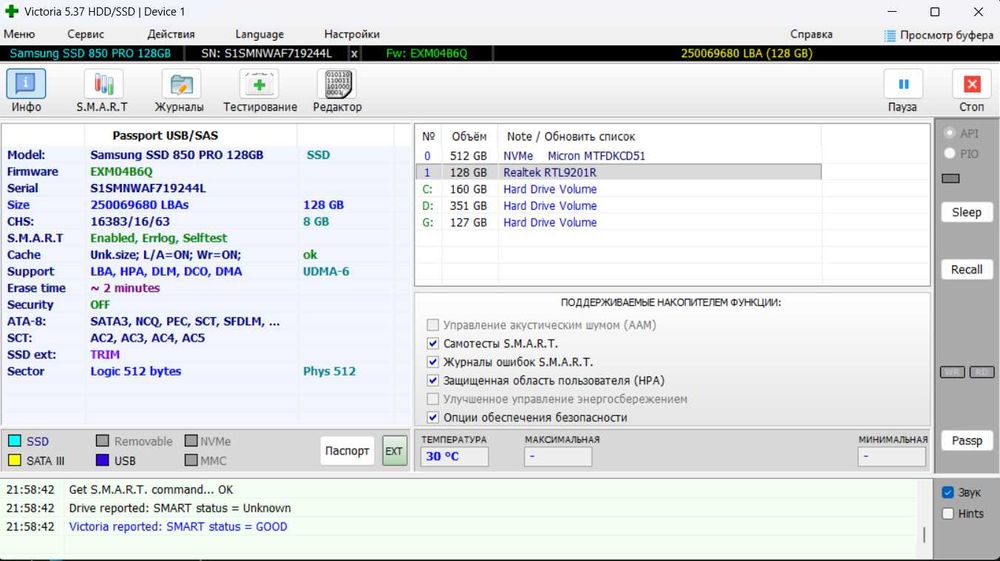Click the green EXT button
Viewport: 1000px width, 561px height.
tap(394, 451)
